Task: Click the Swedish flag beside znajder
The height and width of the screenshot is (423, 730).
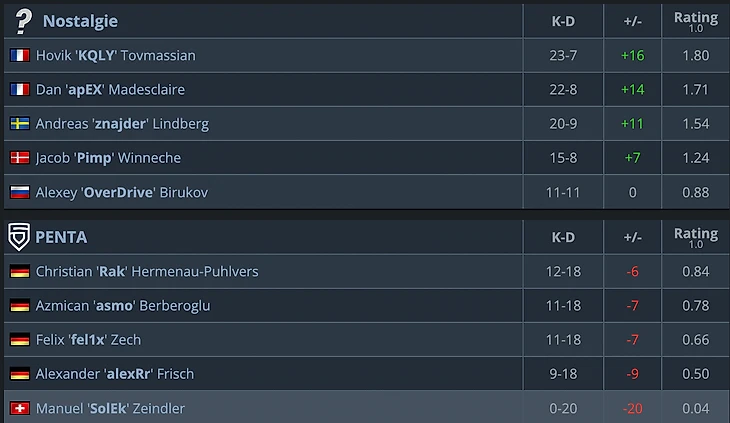Action: click(x=20, y=123)
